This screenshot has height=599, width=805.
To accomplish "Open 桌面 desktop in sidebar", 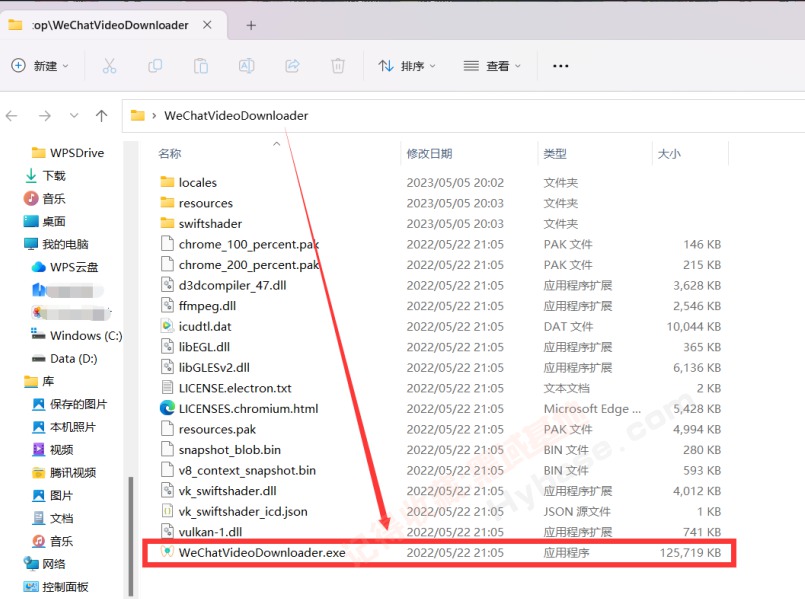I will point(45,221).
